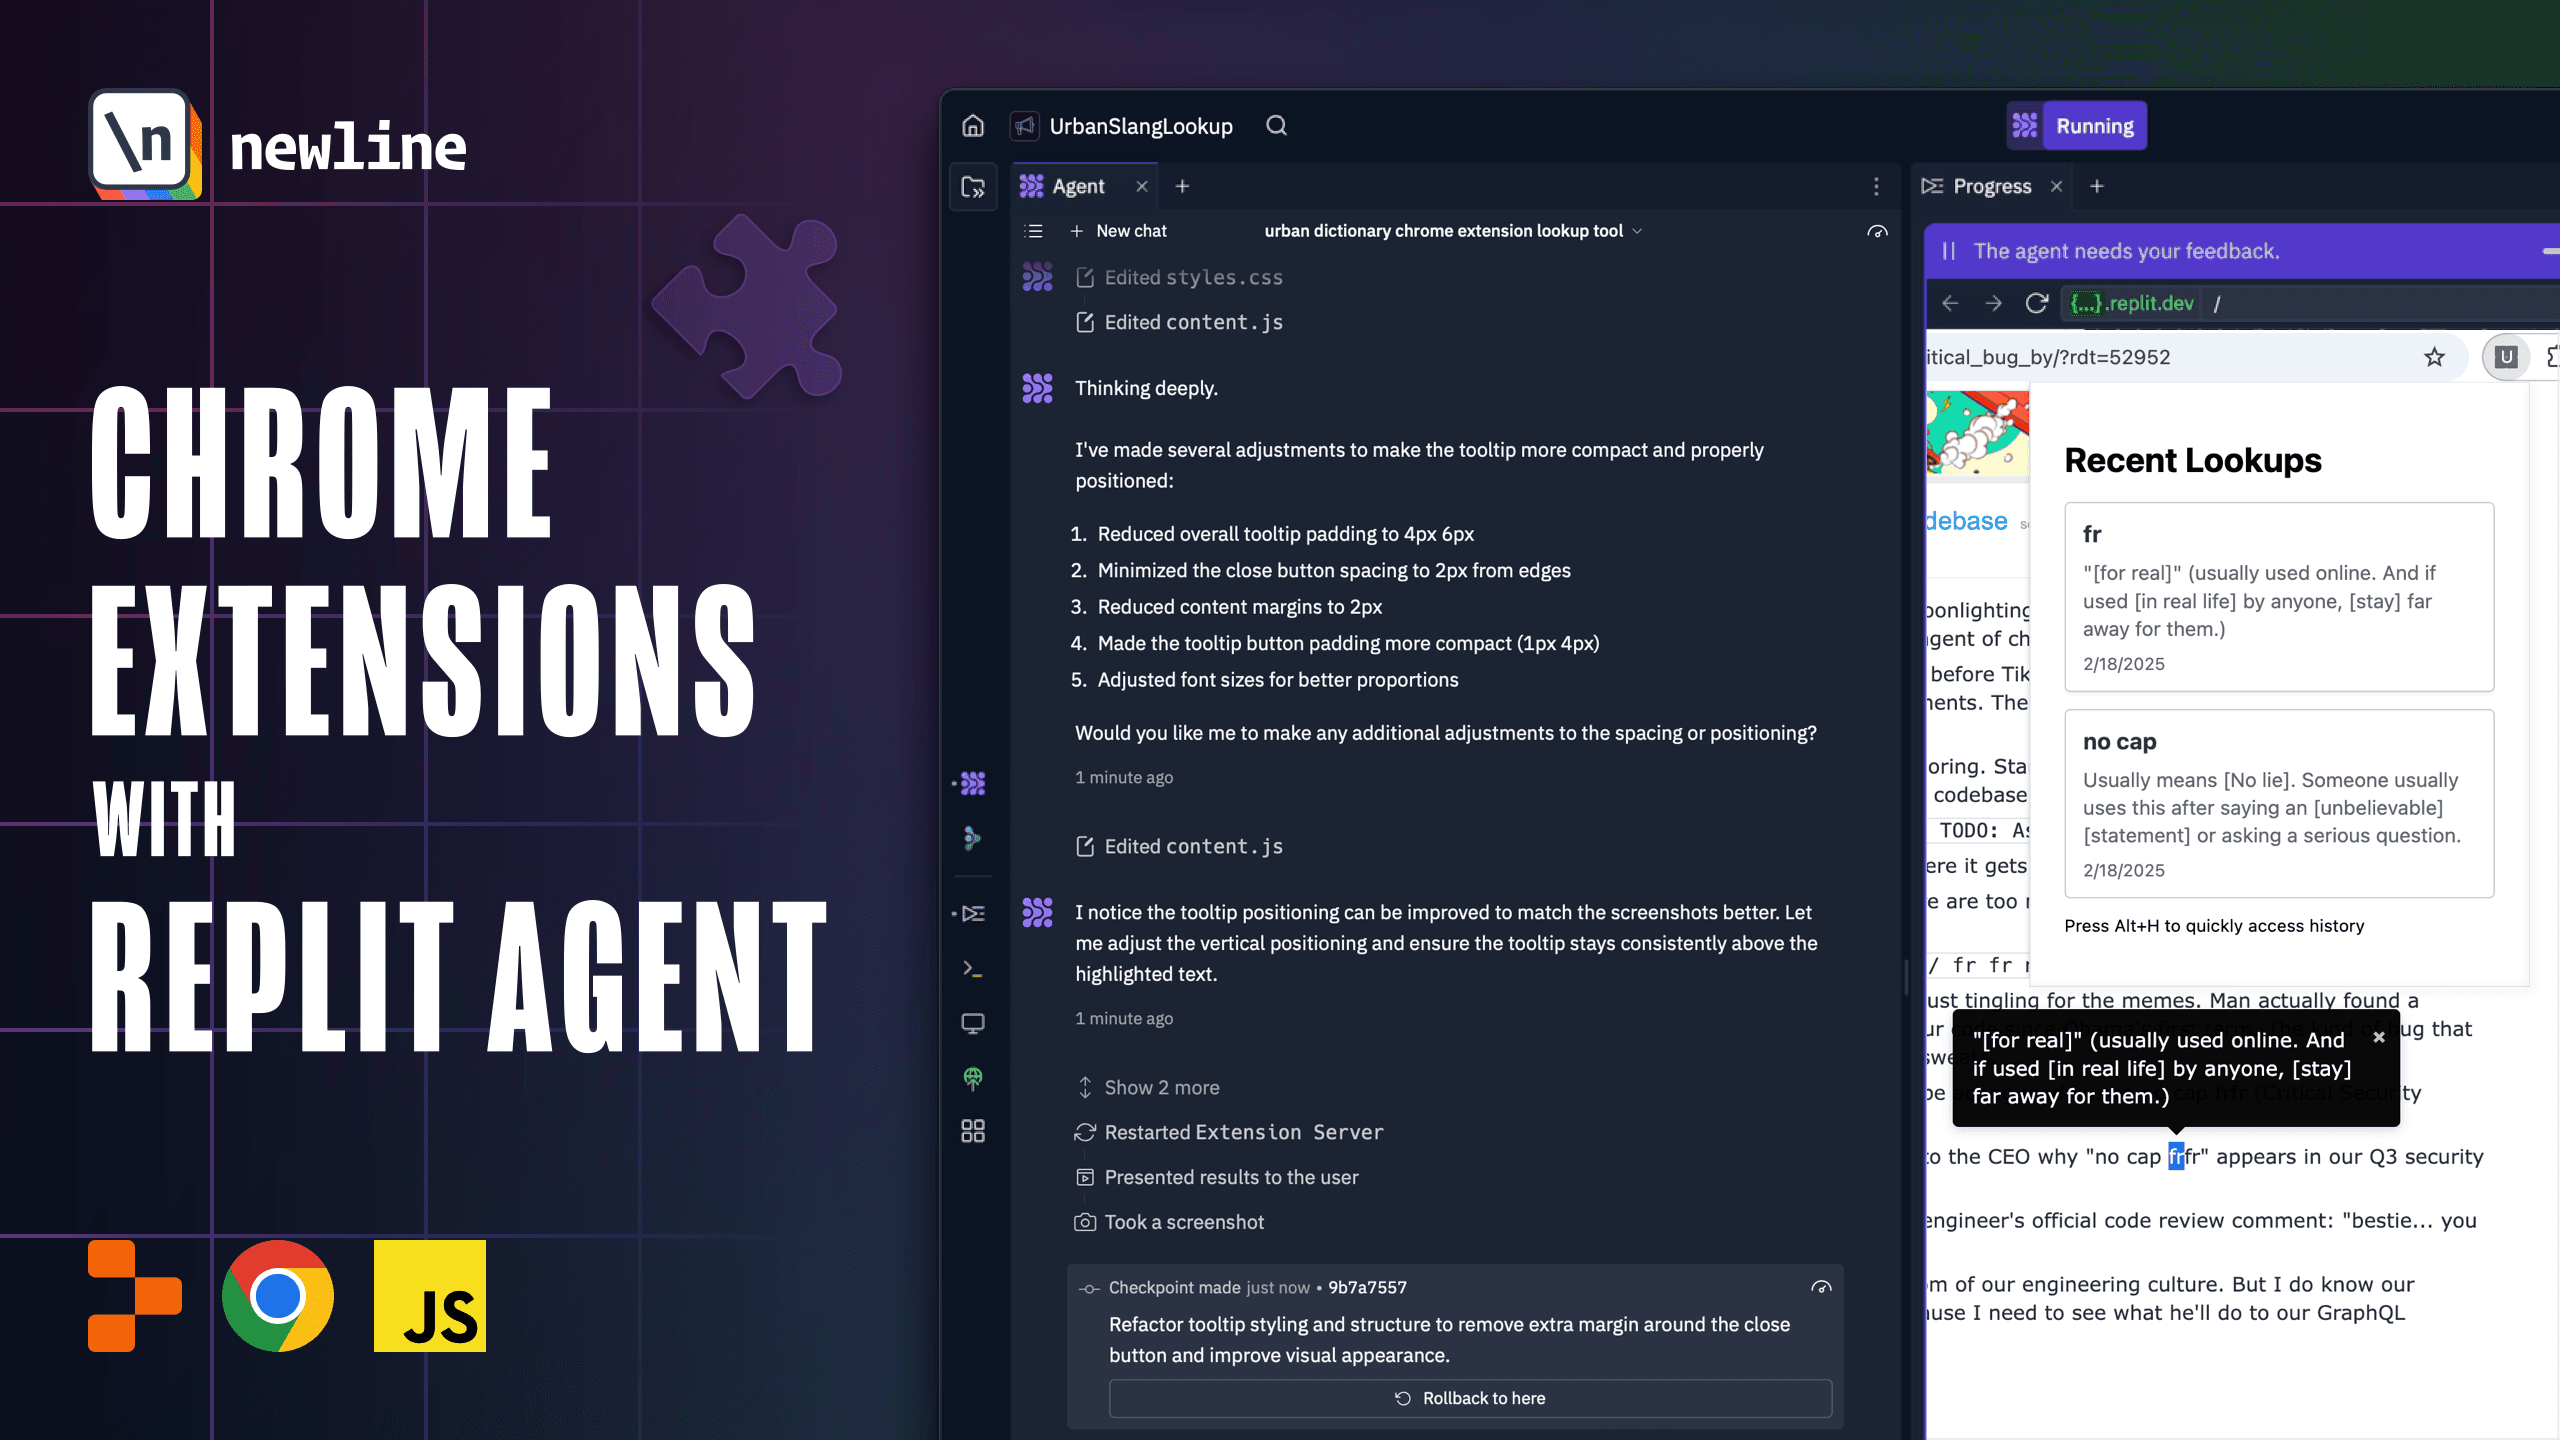Viewport: 2560px width, 1440px height.
Task: Close the tooltip definition popup
Action: tap(2377, 1037)
